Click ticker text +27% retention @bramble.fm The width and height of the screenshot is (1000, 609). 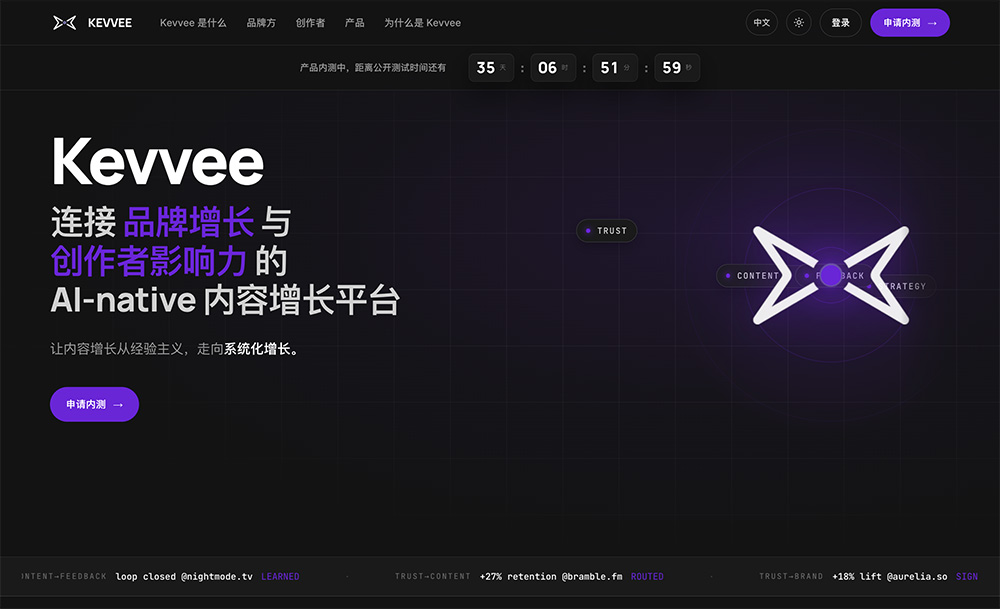[551, 576]
